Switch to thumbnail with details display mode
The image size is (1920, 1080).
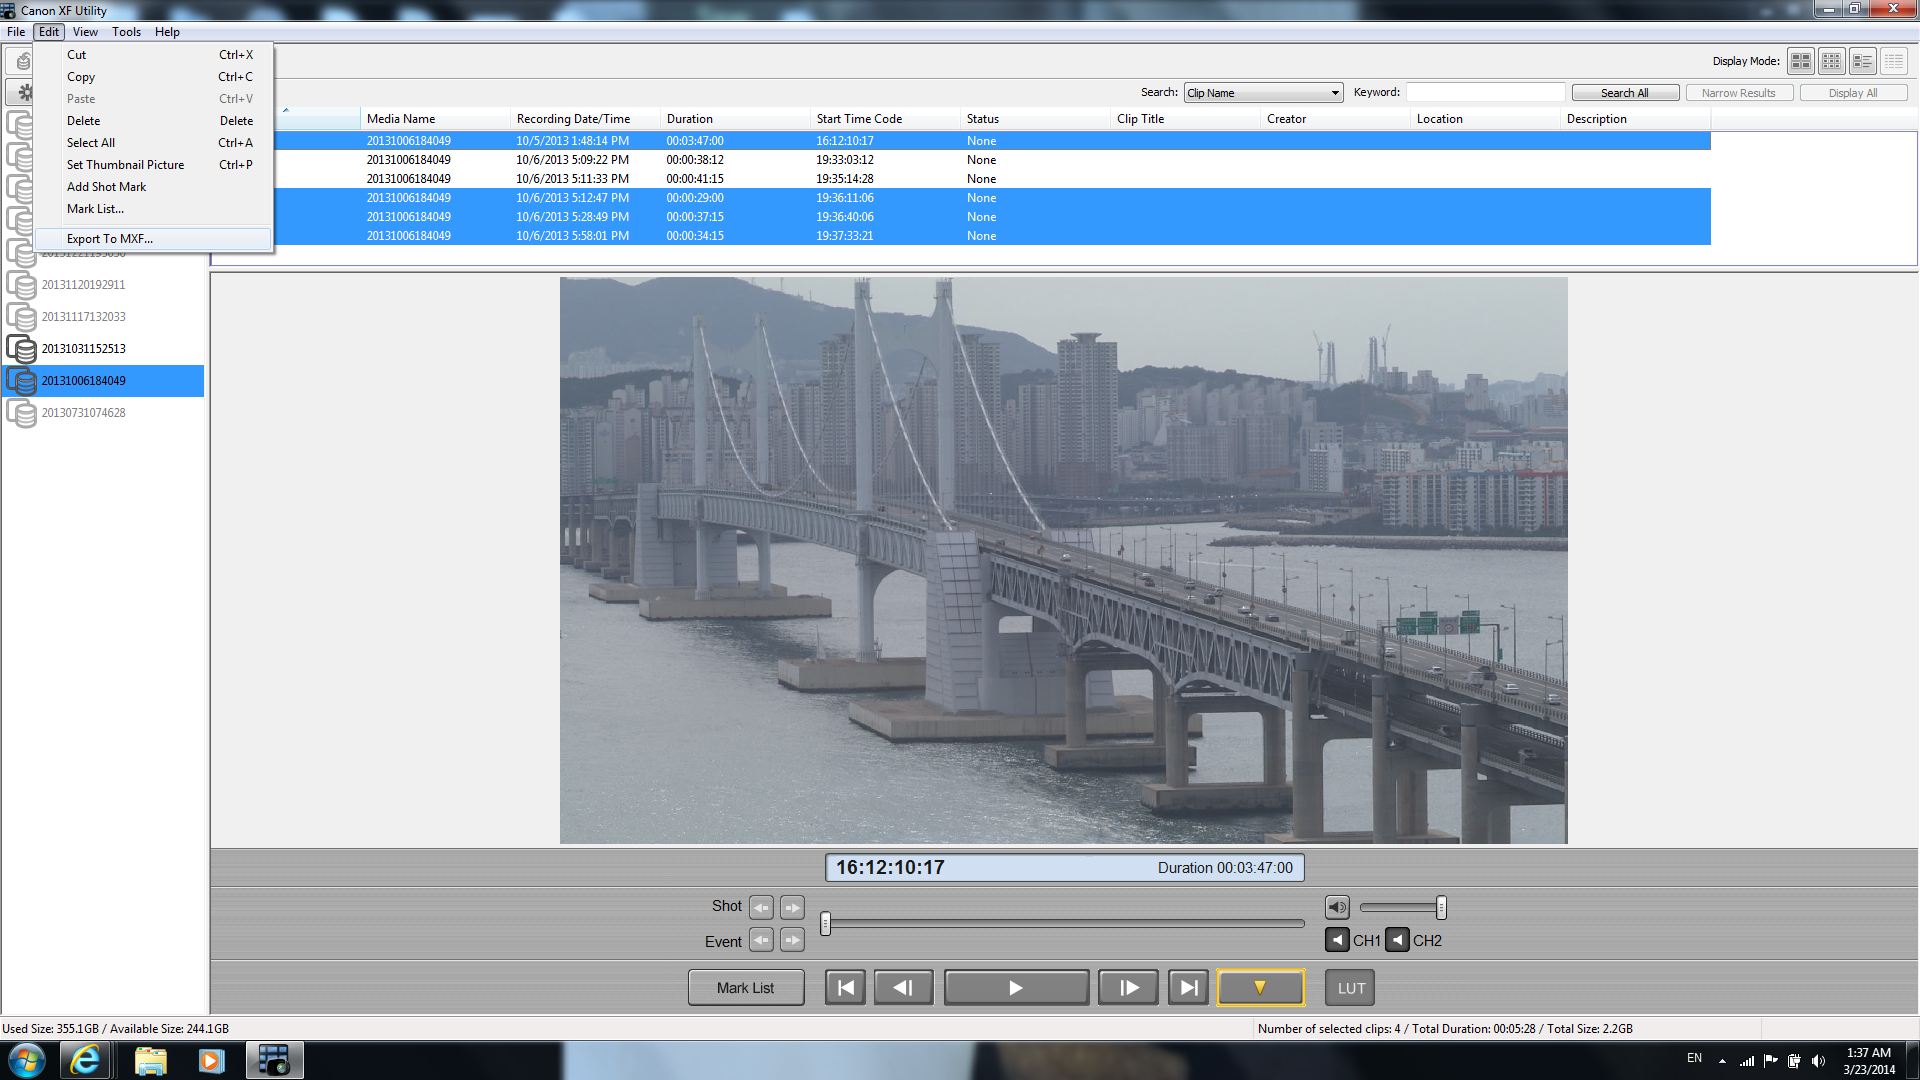coord(1862,61)
